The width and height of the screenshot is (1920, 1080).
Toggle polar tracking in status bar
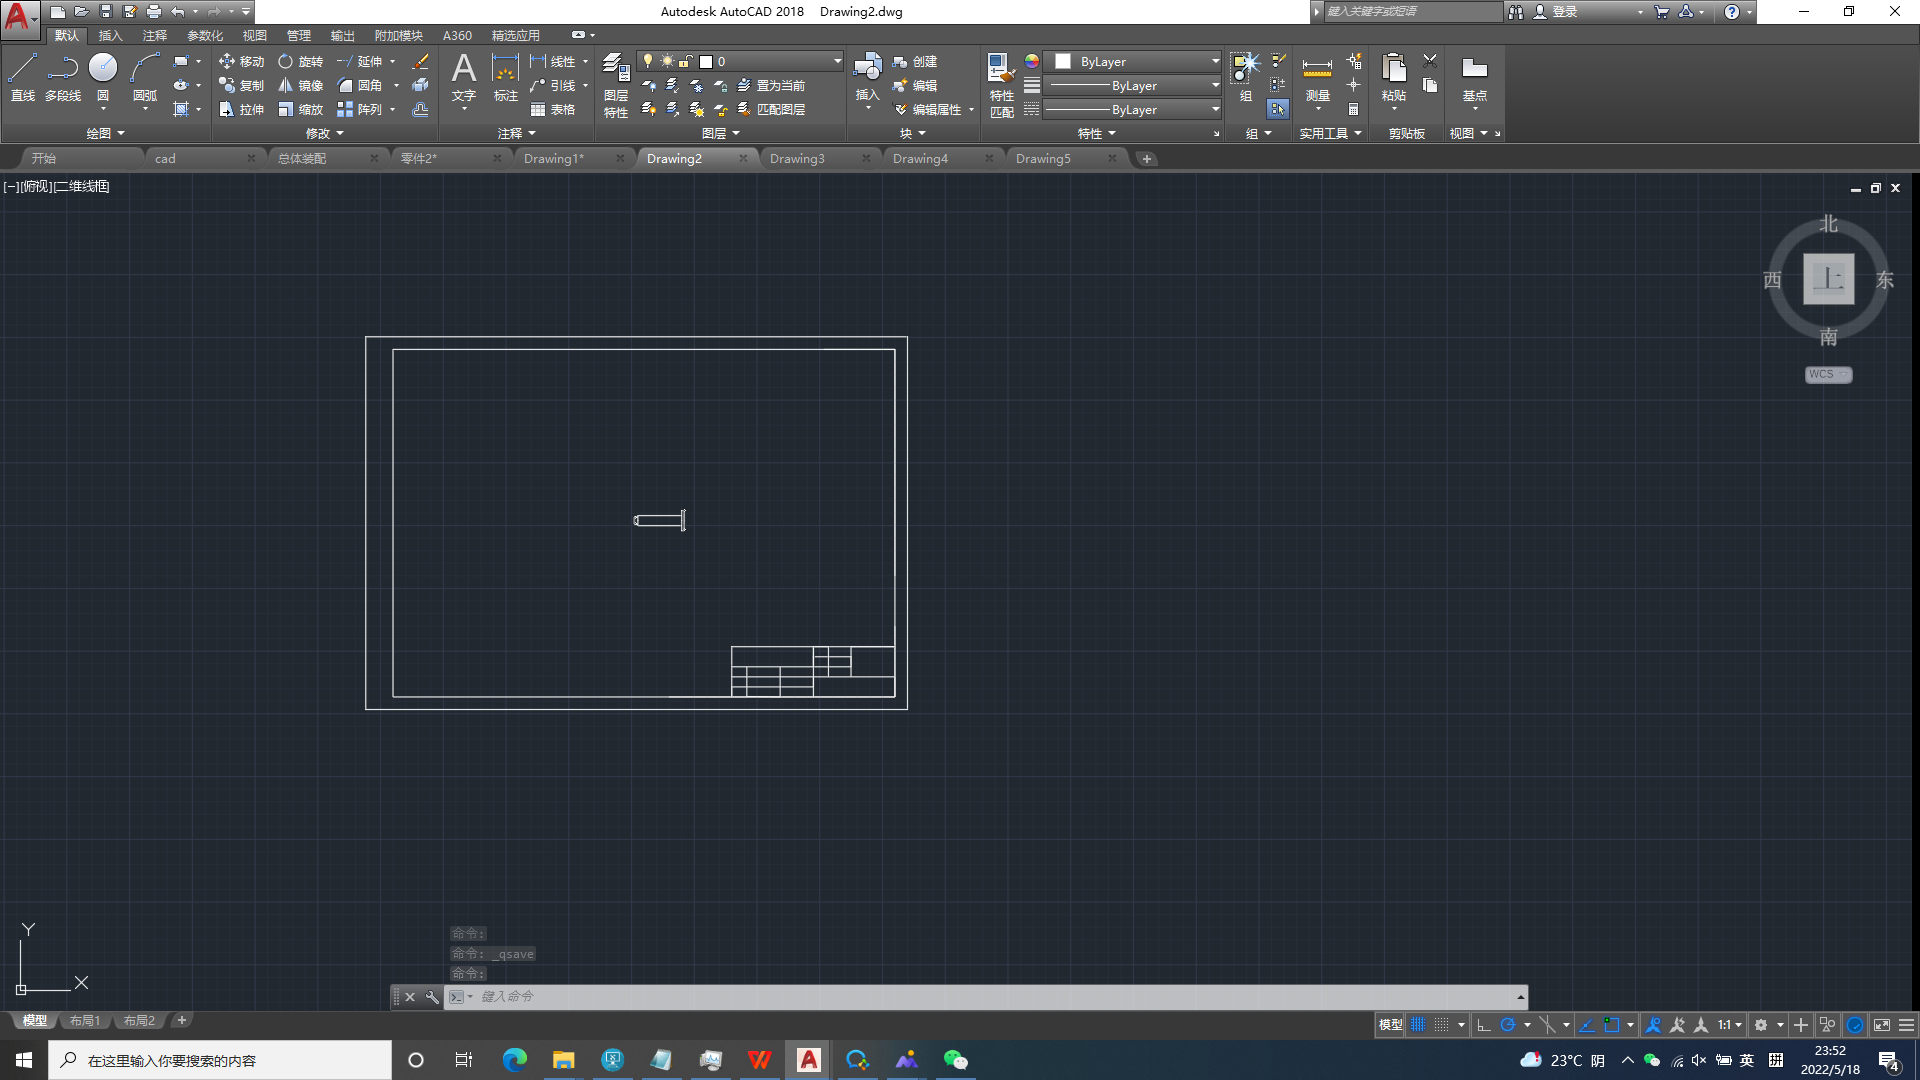click(1508, 1025)
